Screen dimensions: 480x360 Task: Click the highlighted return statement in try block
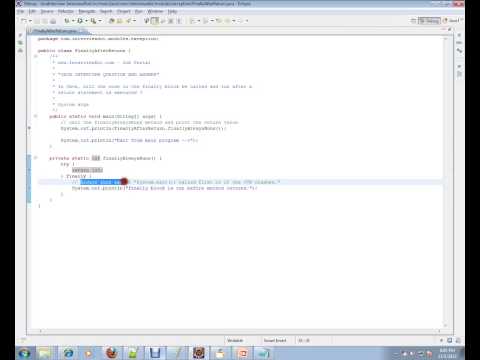87,170
